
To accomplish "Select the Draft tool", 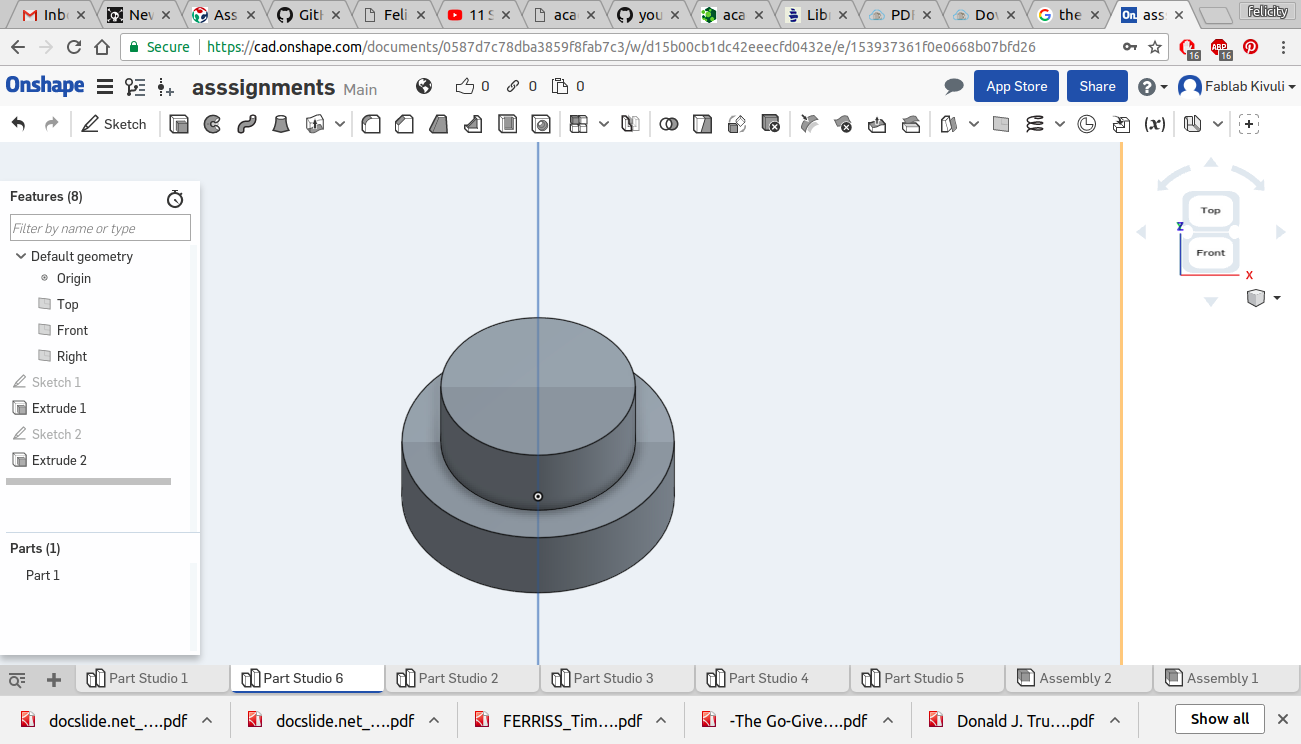I will point(438,124).
